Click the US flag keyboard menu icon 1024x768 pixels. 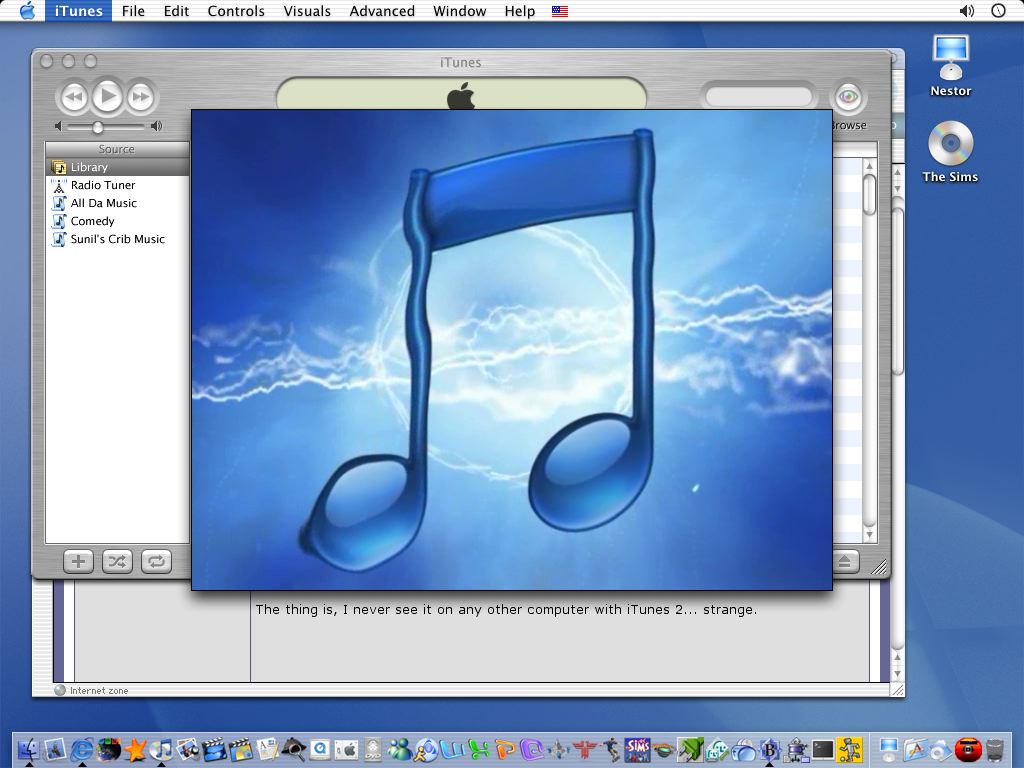560,11
